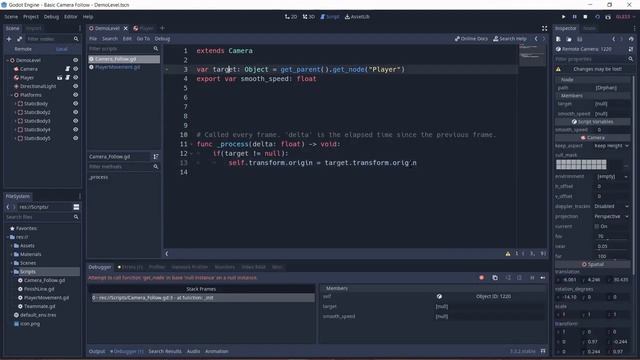
Task: Open Online Docs
Action: click(x=471, y=39)
